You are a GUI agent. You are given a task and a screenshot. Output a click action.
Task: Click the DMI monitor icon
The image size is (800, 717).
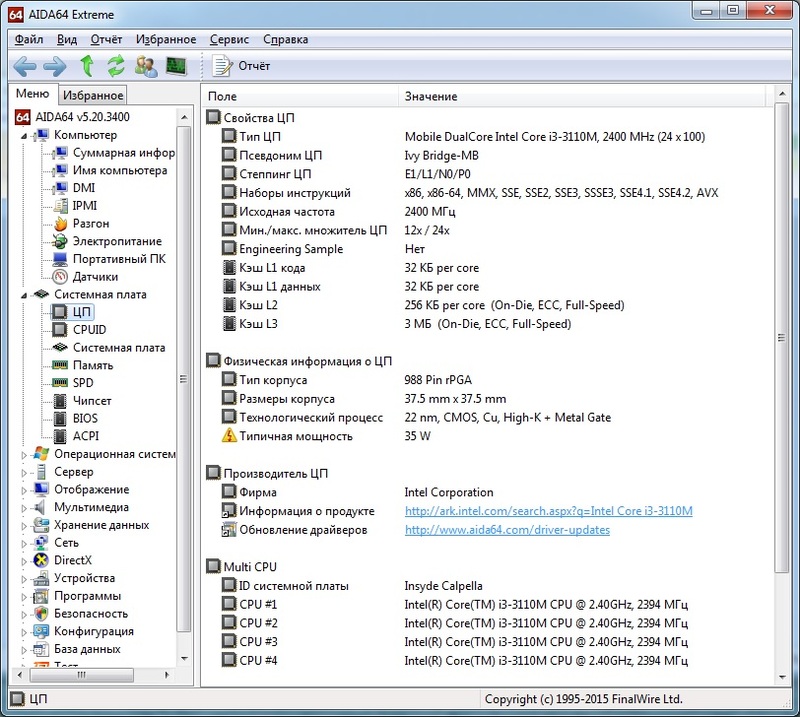click(x=60, y=188)
